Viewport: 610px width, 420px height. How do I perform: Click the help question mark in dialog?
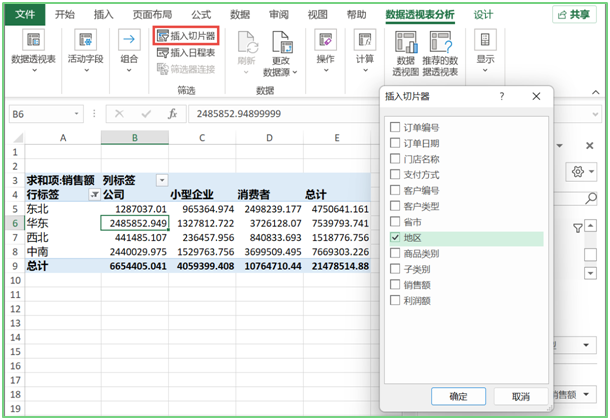[x=502, y=96]
